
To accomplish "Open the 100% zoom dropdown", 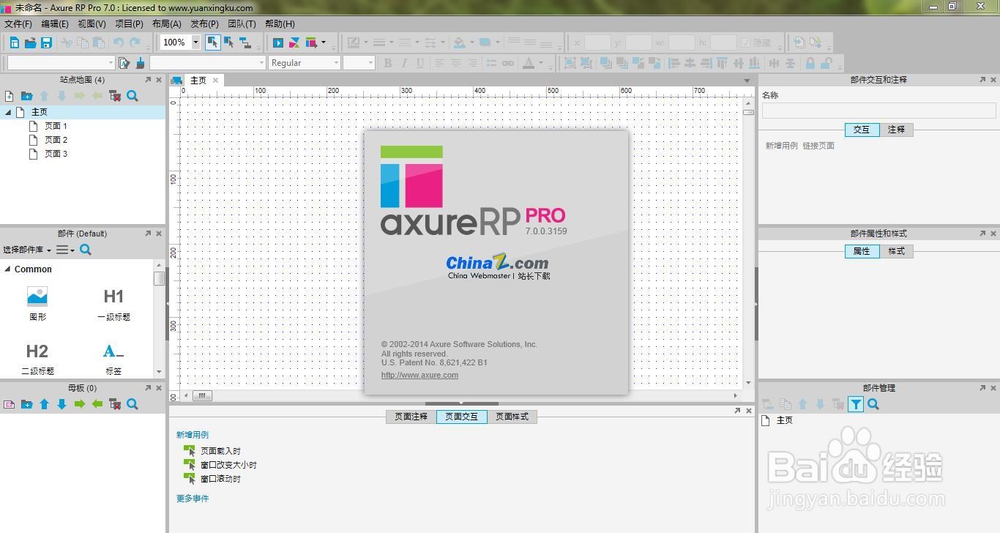I will pyautogui.click(x=195, y=43).
